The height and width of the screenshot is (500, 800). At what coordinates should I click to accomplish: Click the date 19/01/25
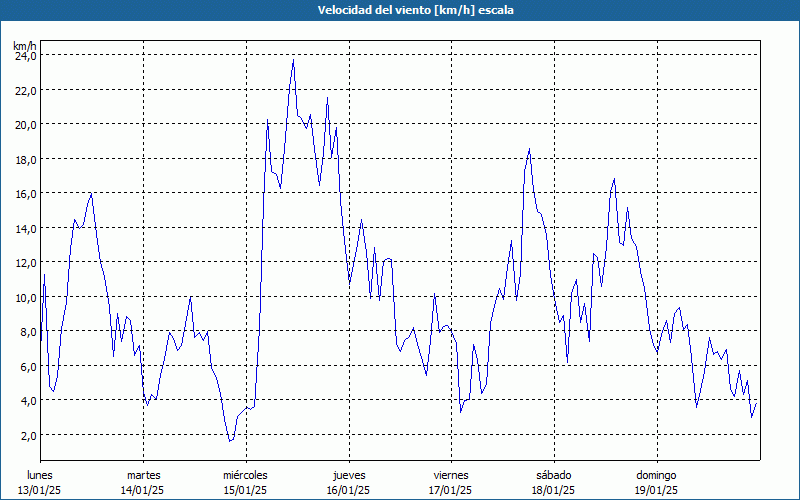656,490
